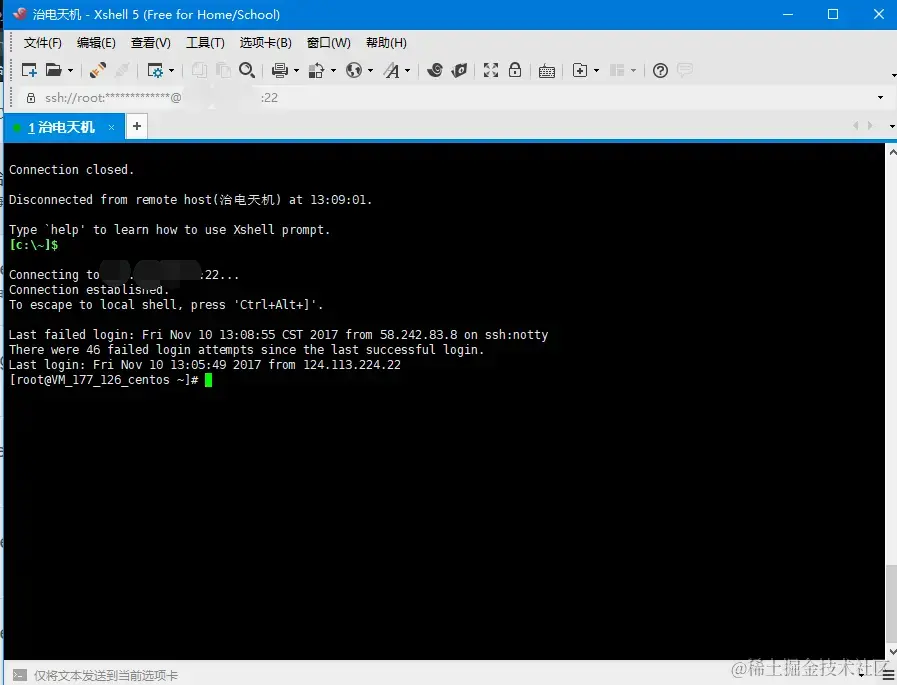Open the 帮助(H) menu

[386, 43]
